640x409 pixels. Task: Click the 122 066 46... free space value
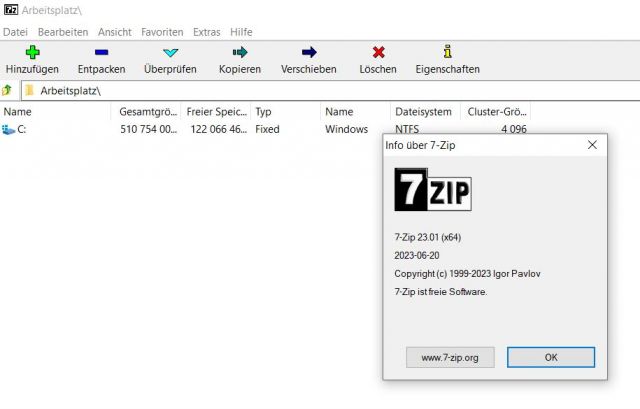218,129
